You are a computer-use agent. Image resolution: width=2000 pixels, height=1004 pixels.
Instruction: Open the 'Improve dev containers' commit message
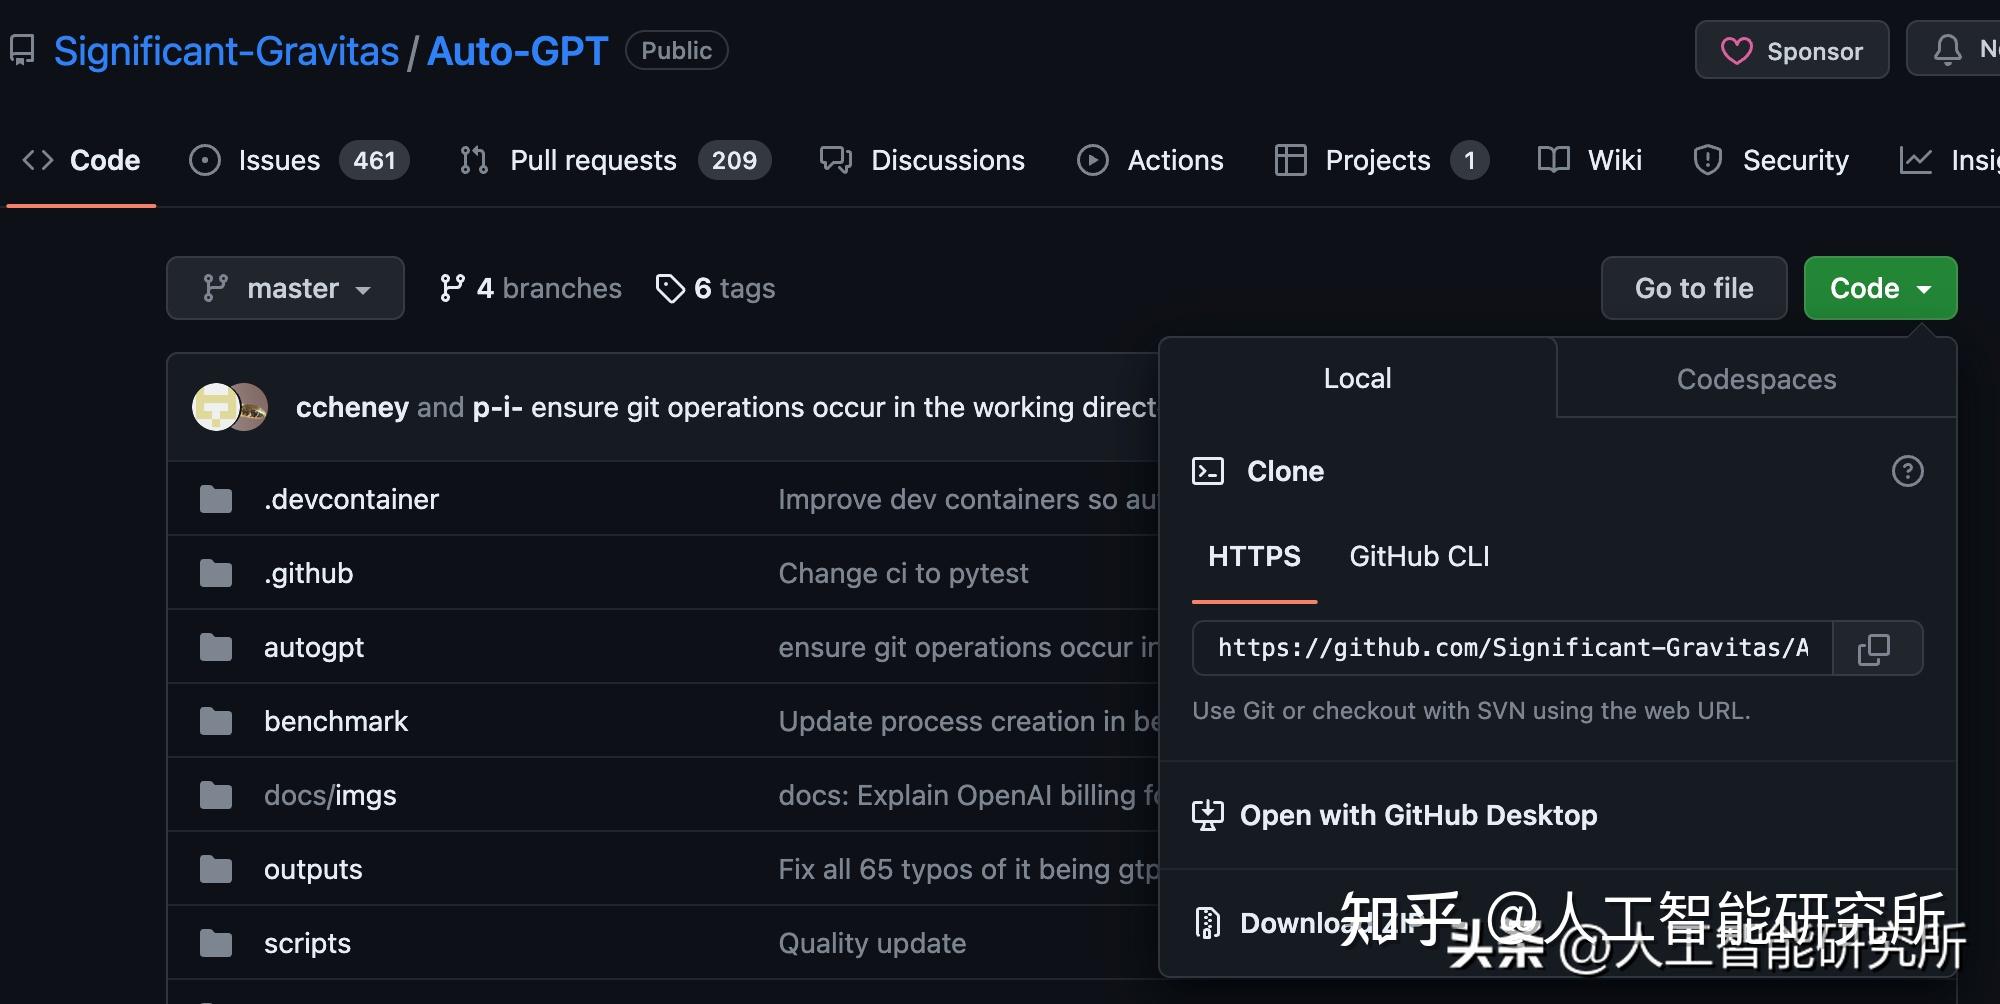968,499
